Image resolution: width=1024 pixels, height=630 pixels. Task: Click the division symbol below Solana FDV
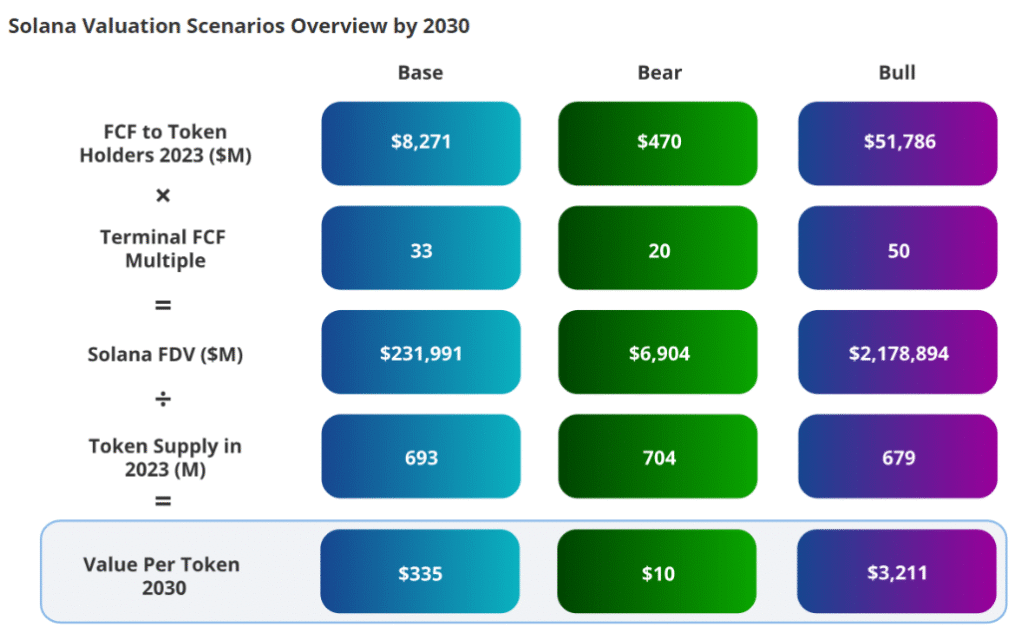point(163,400)
